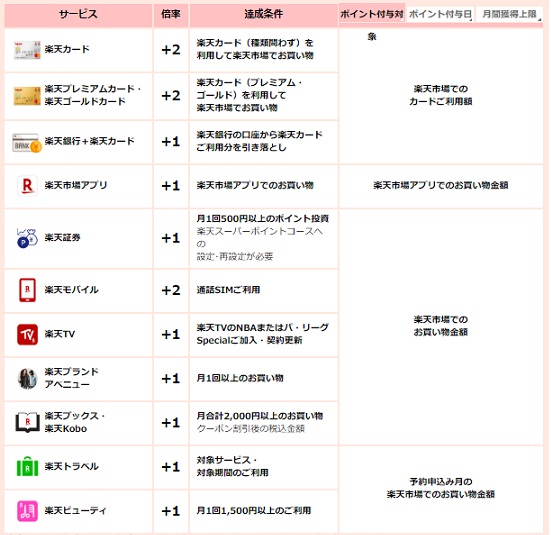551x535 pixels.
Task: Click the 楽天モバイル service name
Action: click(x=71, y=290)
